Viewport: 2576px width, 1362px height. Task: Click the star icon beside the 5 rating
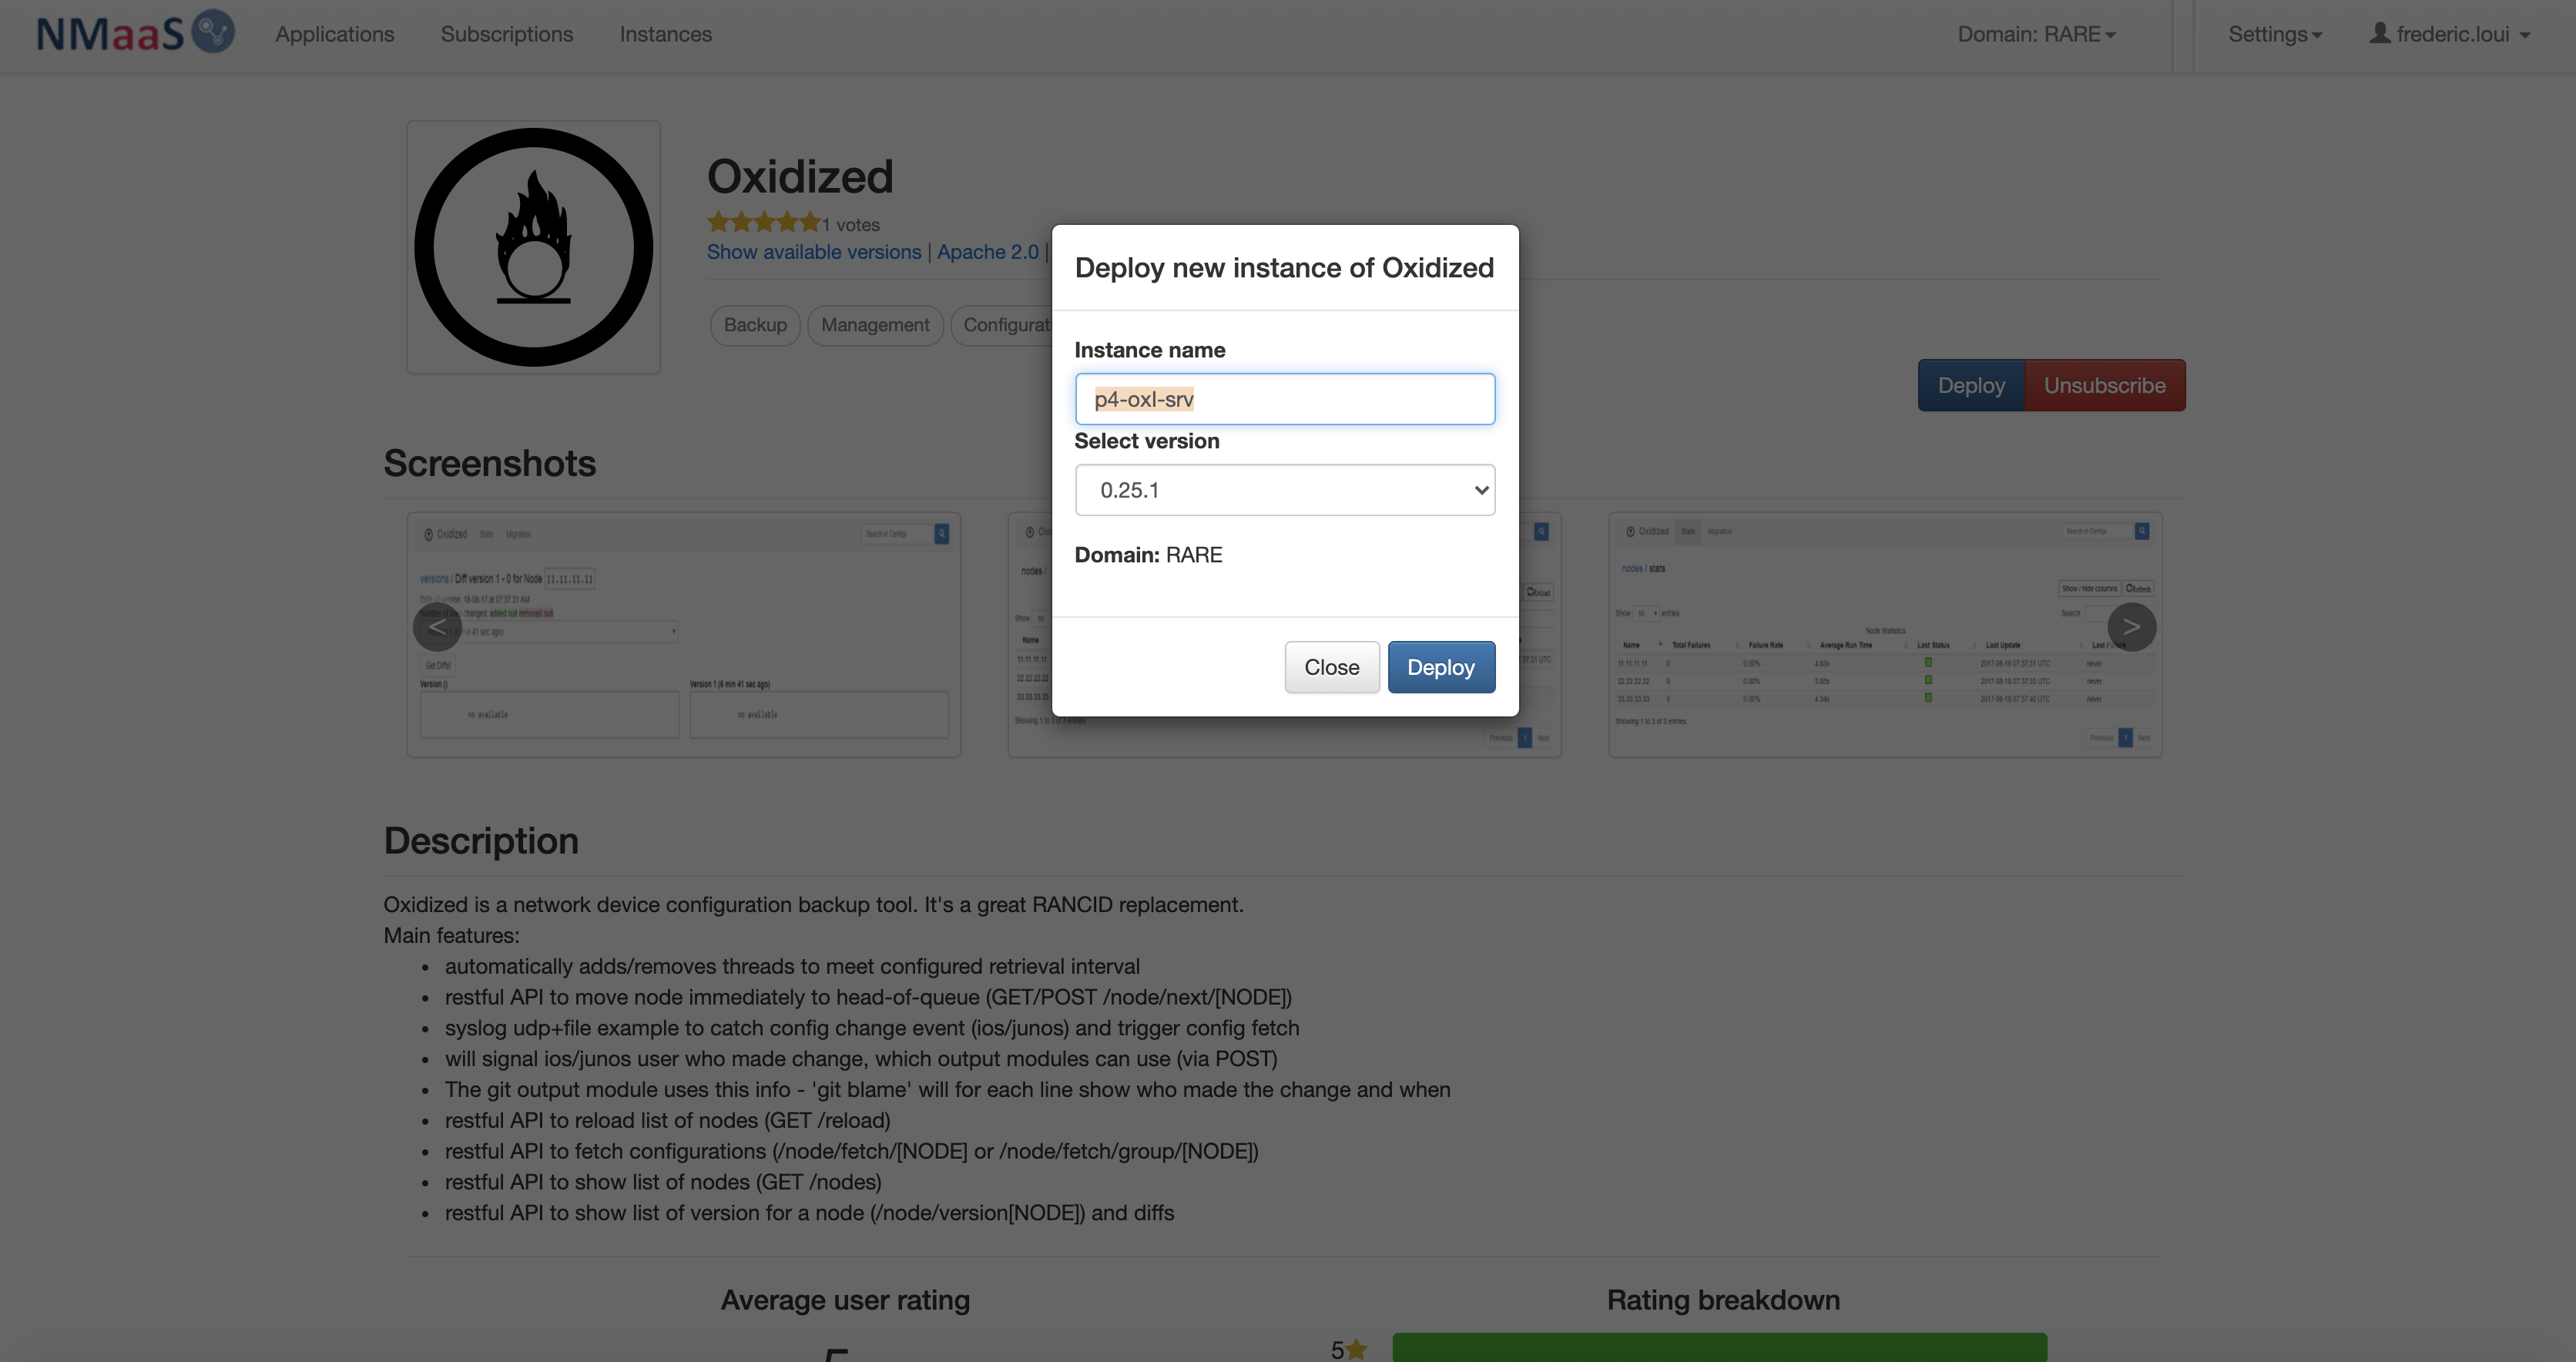point(1356,1350)
